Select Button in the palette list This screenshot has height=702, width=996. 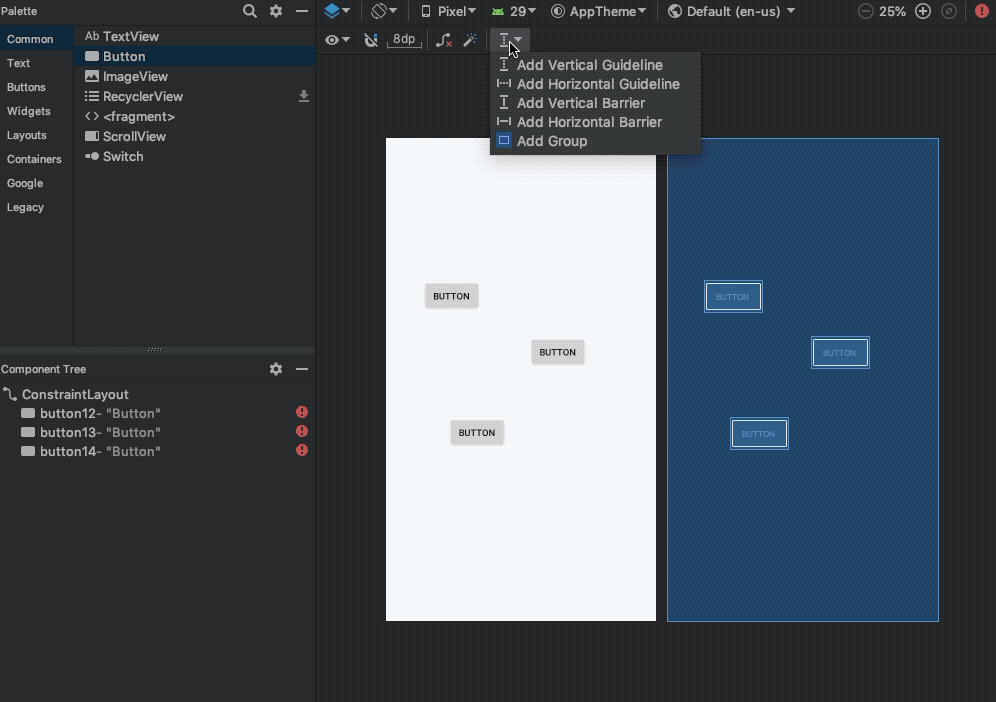click(194, 57)
